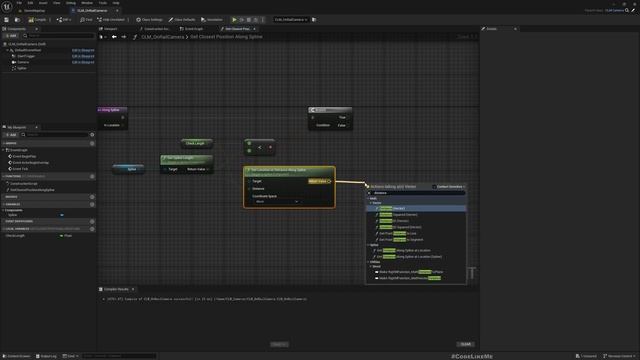This screenshot has width=640, height=360.
Task: Toggle the Context Sensitive checkbox
Action: (x=434, y=187)
